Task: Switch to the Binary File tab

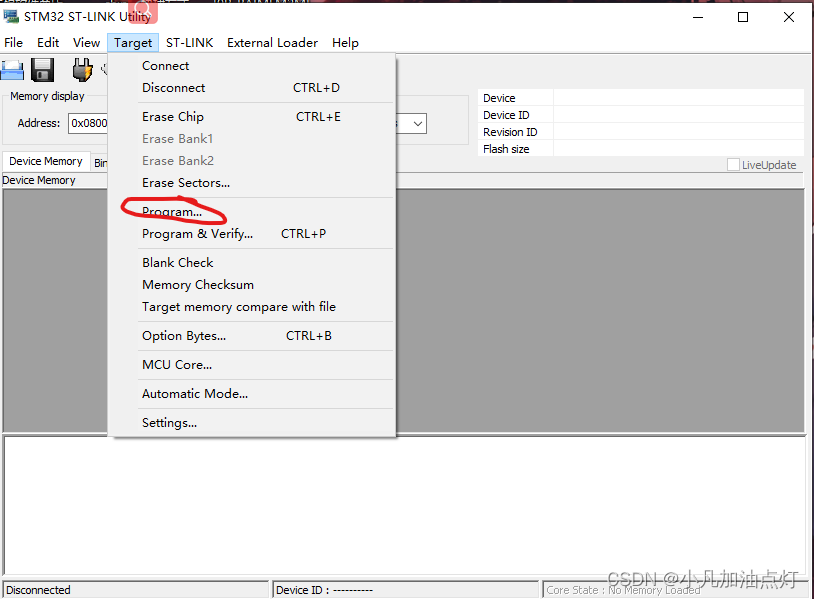Action: [100, 163]
